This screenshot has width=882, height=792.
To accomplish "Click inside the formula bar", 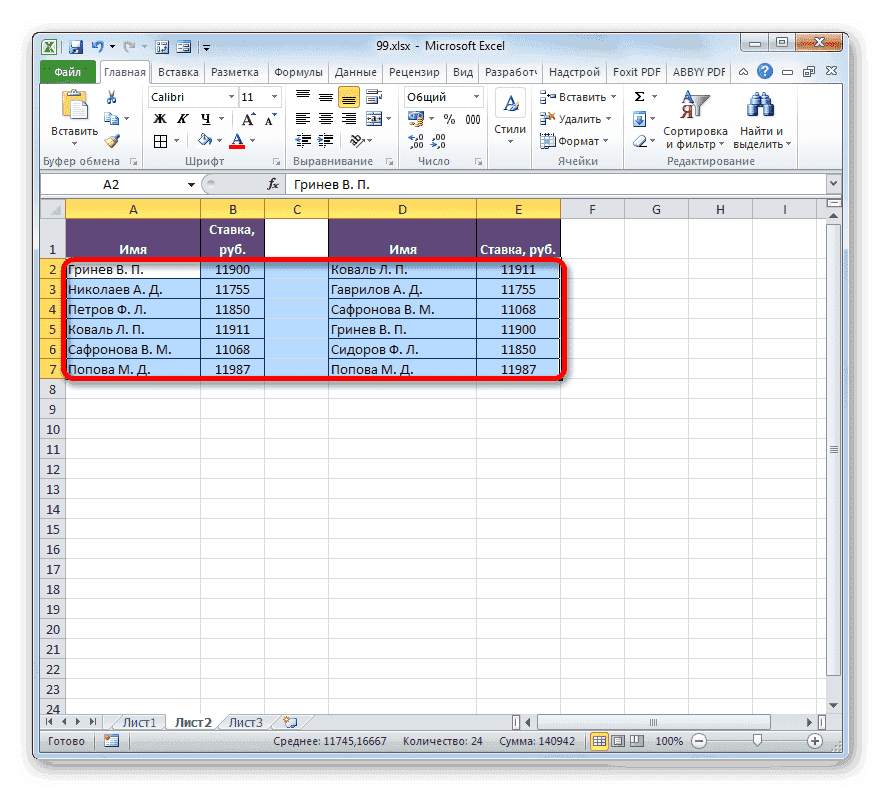I will 450,184.
